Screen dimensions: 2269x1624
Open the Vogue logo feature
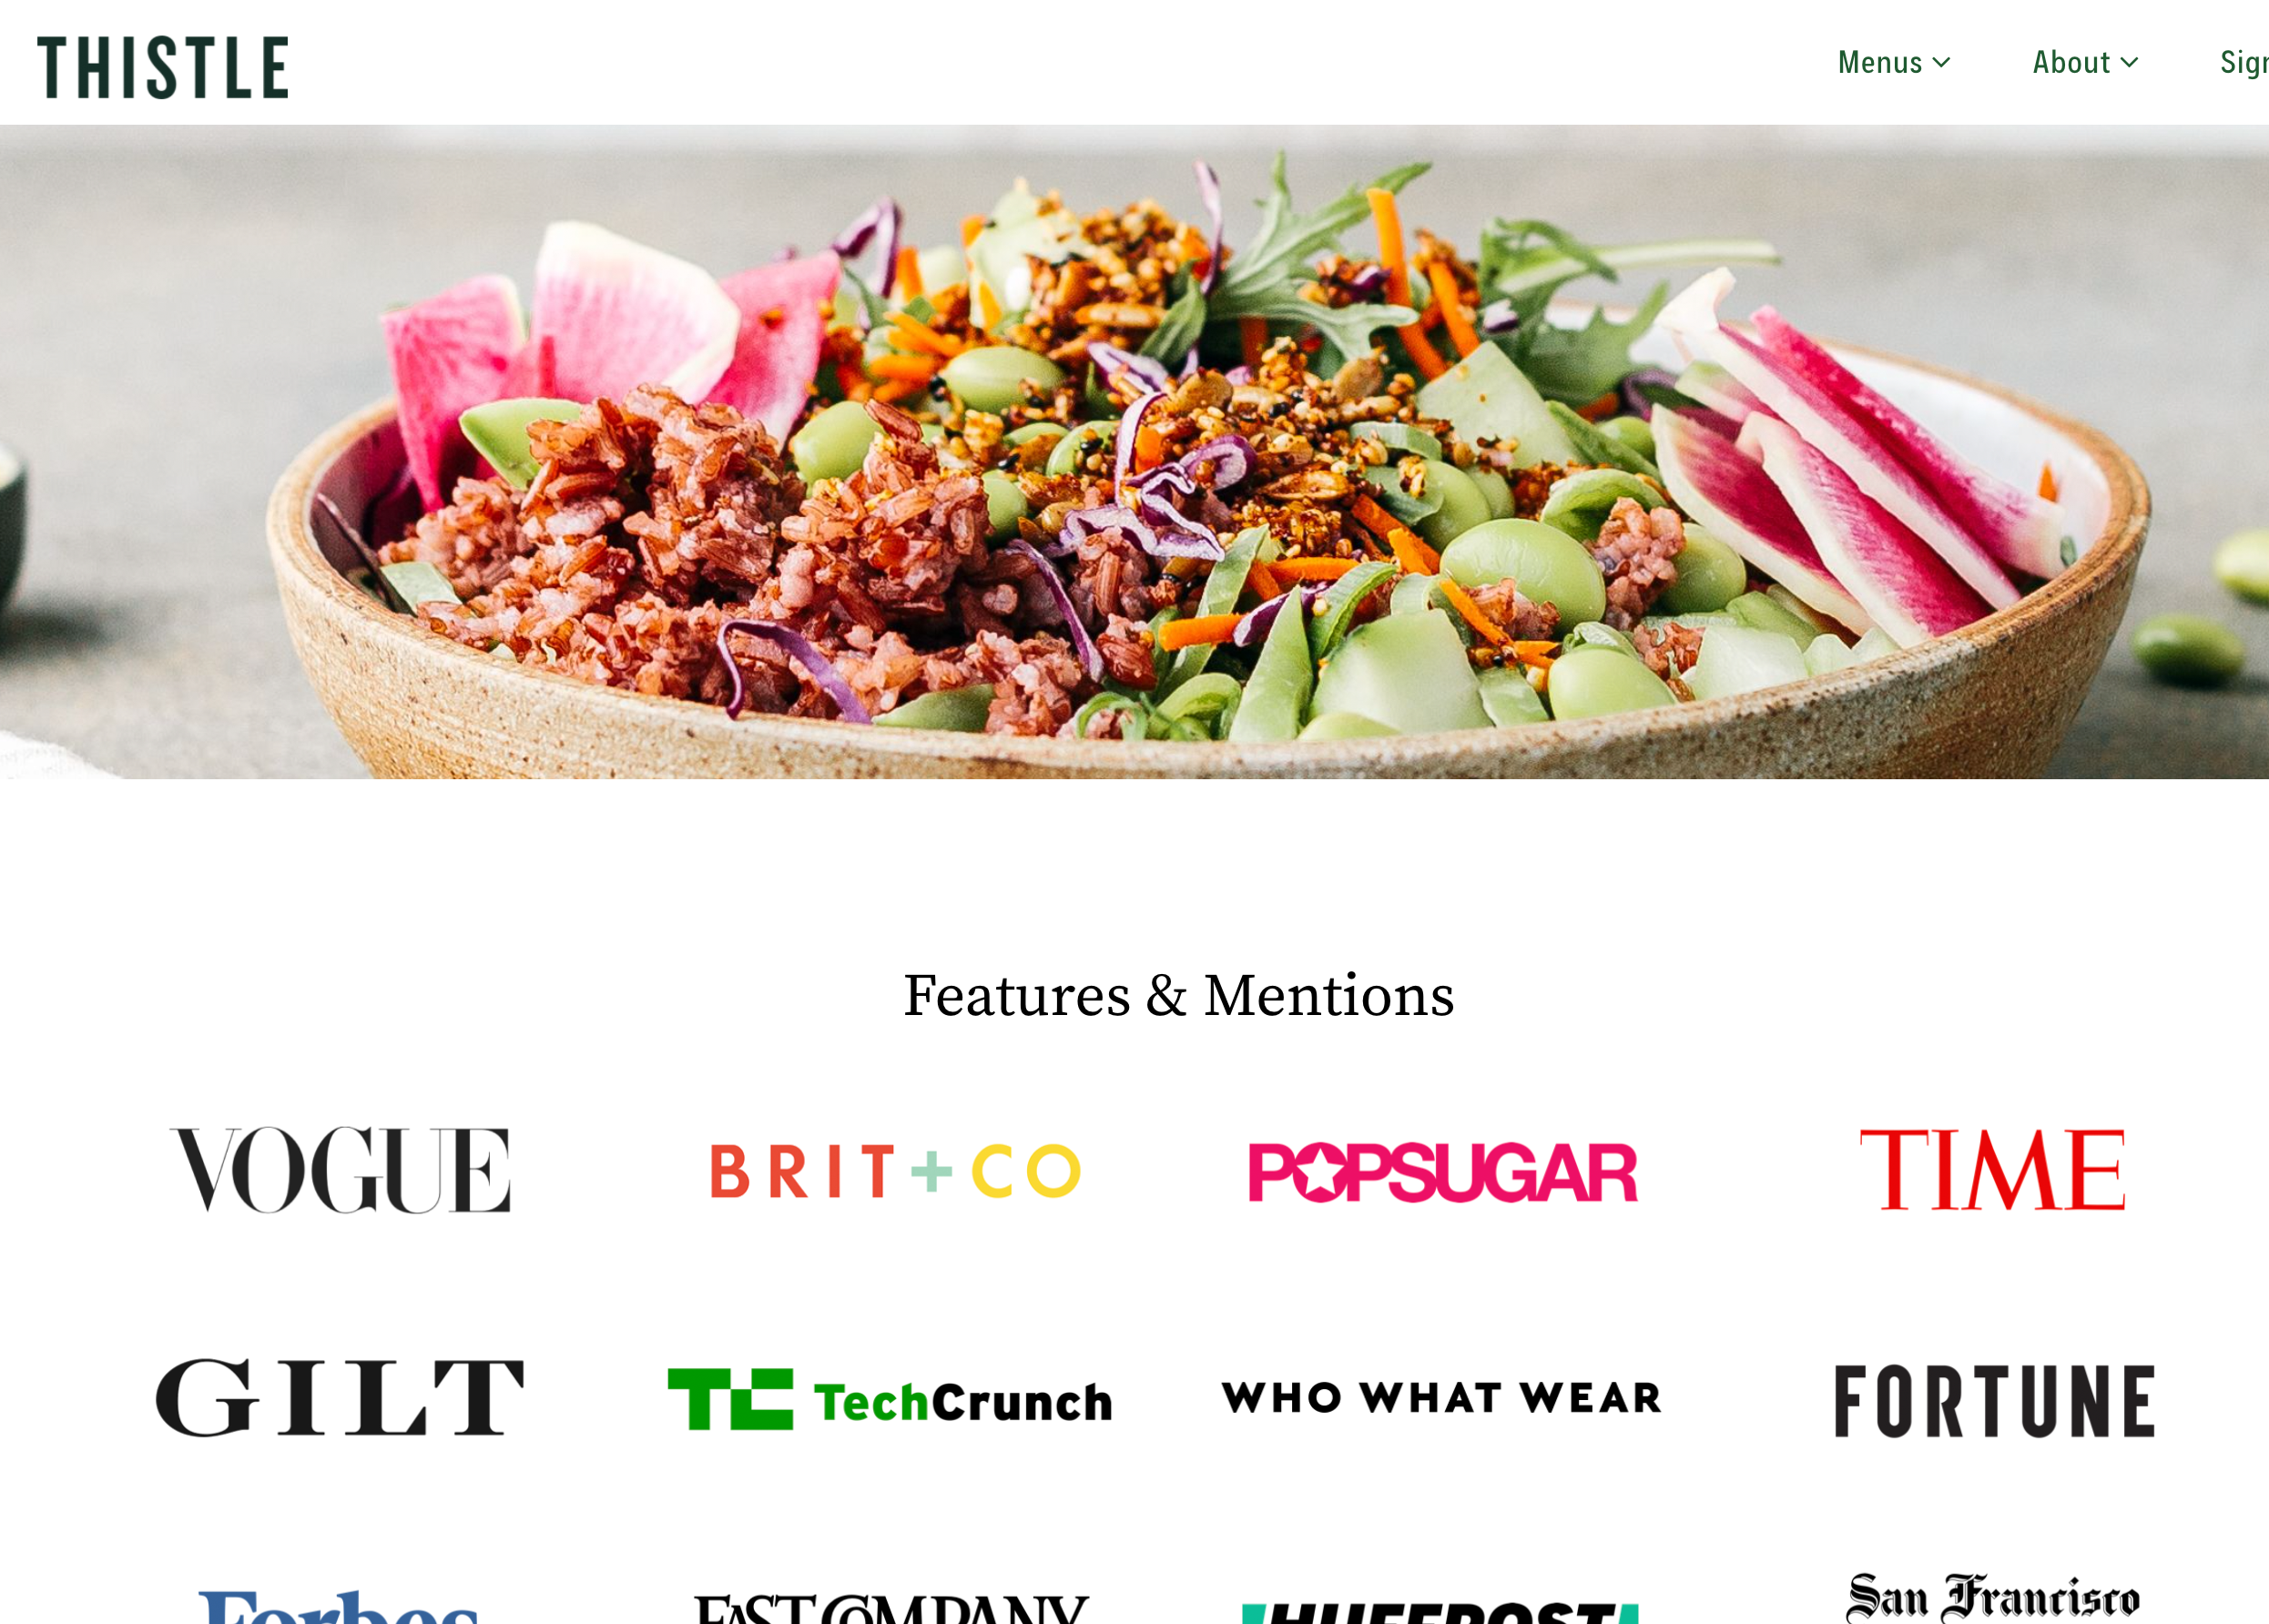(340, 1170)
